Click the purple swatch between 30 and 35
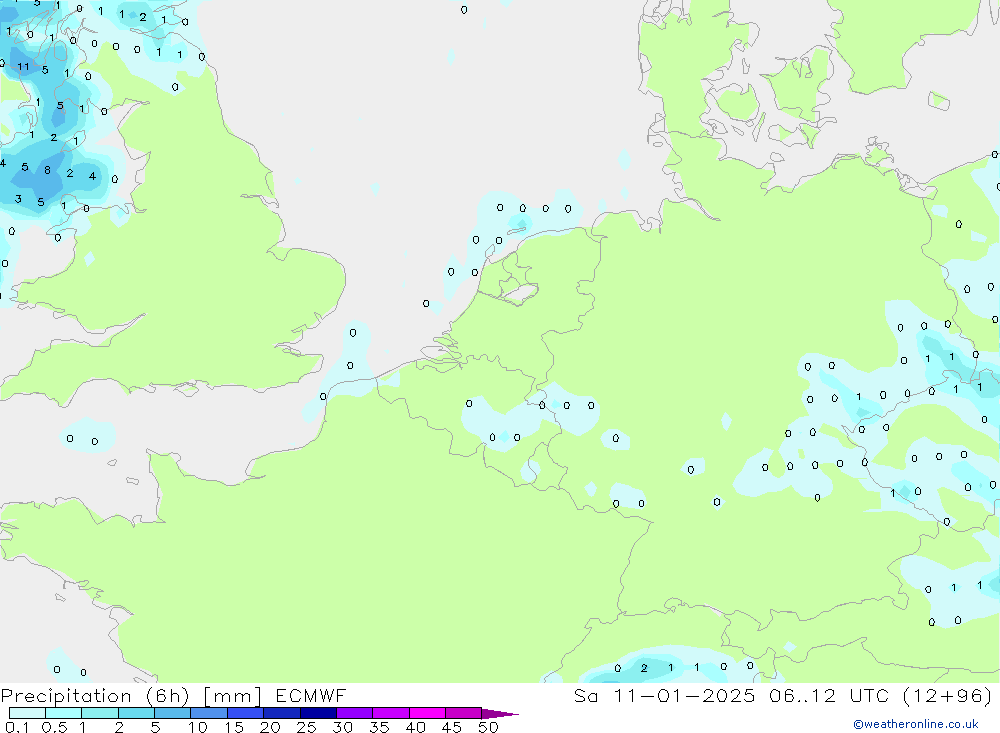Screen dimensions: 1000x733 coord(354,714)
